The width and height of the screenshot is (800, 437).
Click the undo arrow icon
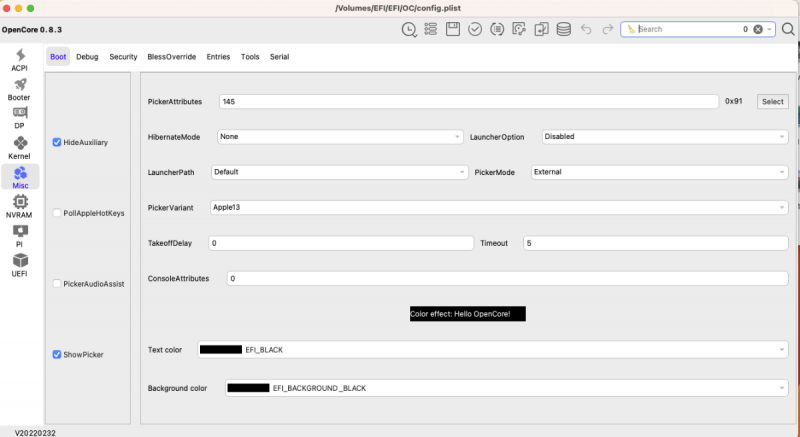(586, 29)
